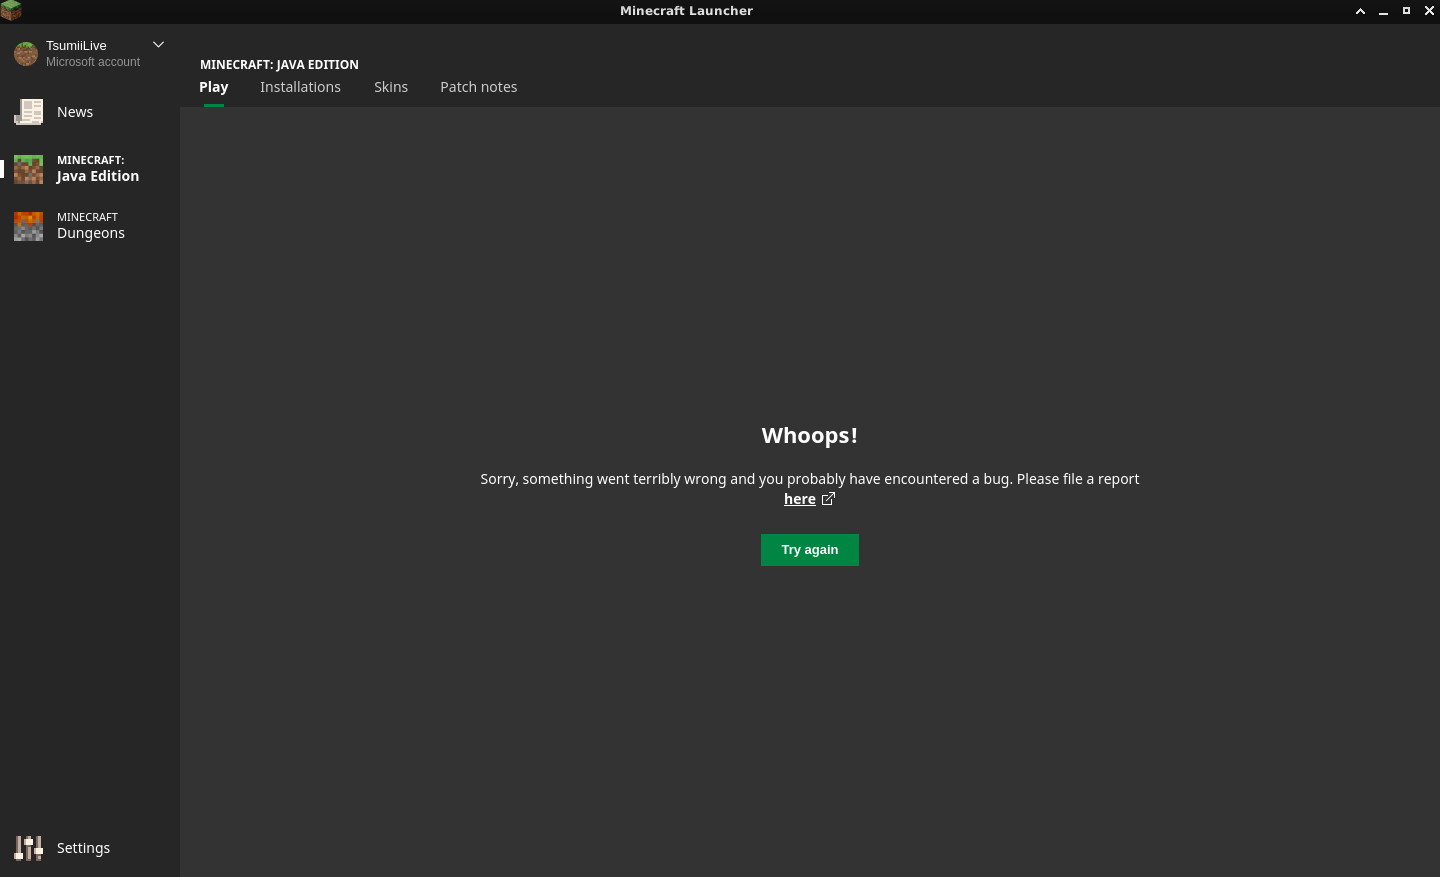Click the external link icon beside 'here'

click(x=828, y=499)
